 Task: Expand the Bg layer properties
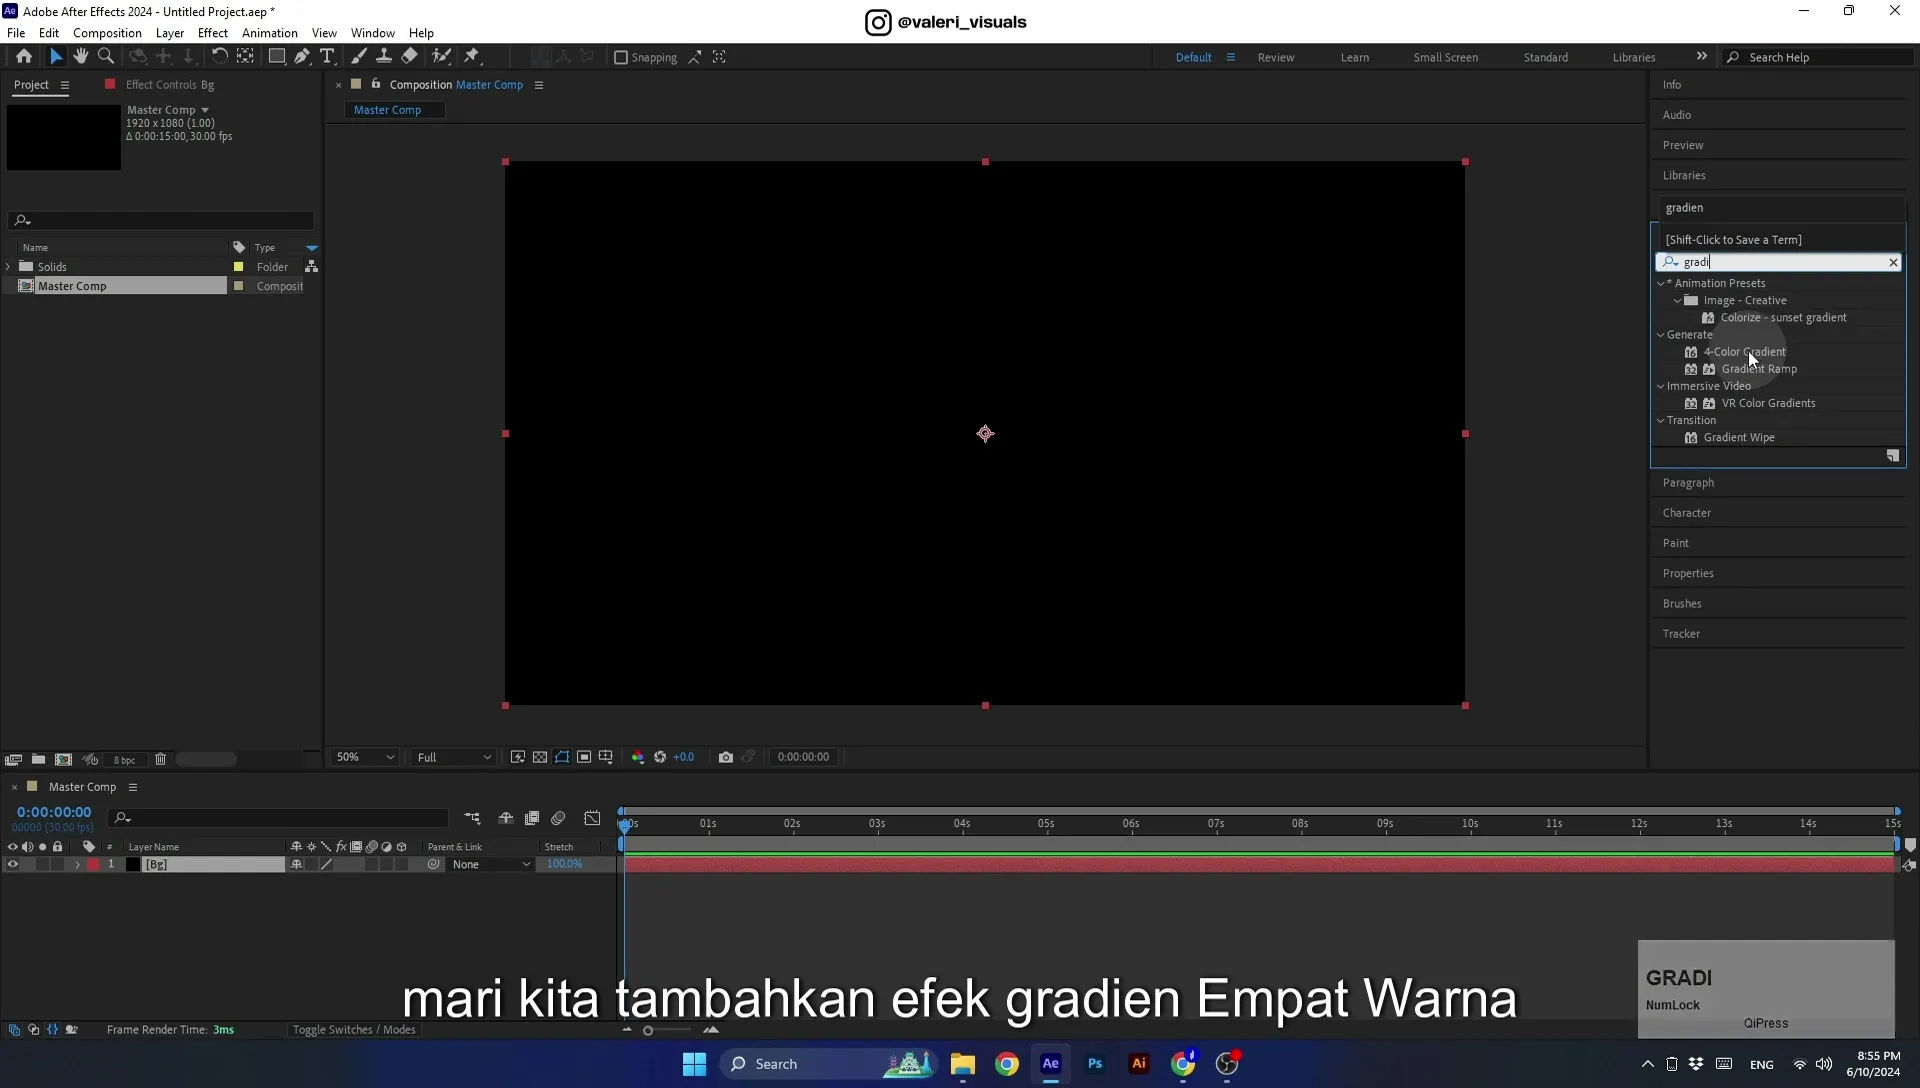tap(77, 864)
